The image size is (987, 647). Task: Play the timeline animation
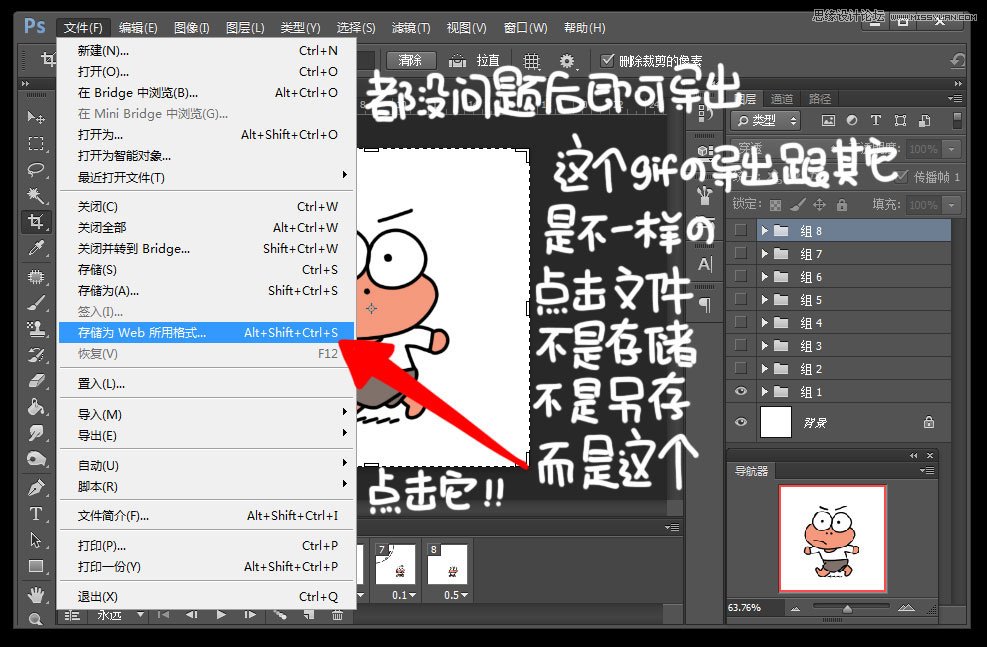[x=221, y=615]
